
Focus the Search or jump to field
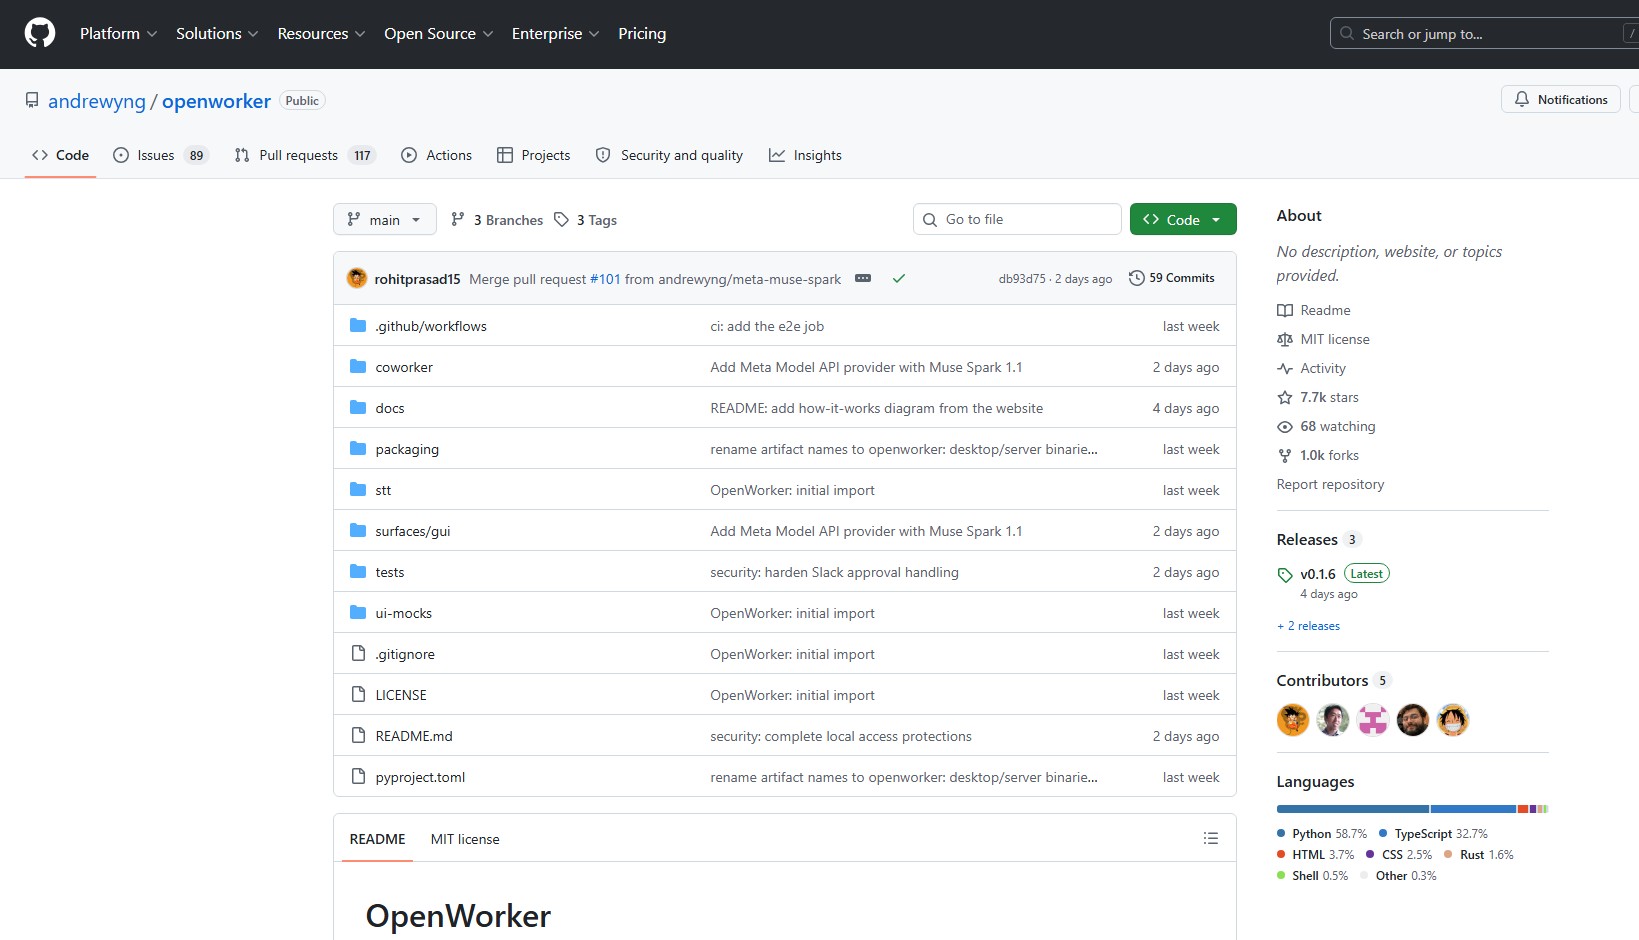1485,33
